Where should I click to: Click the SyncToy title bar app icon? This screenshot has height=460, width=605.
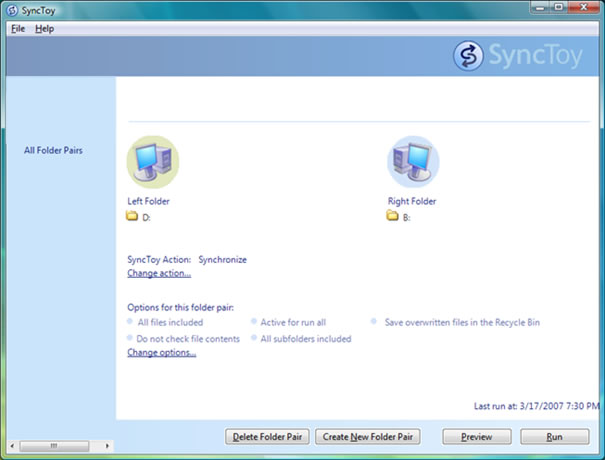[x=12, y=10]
